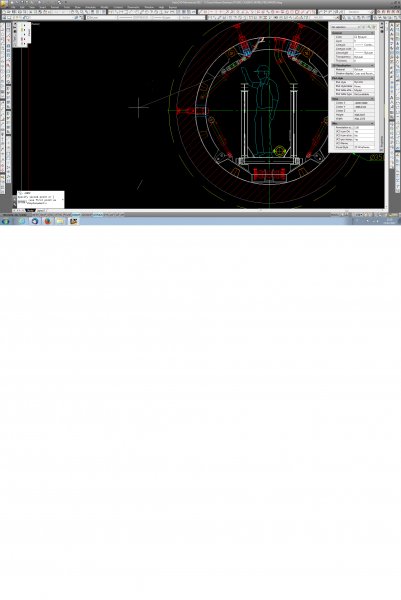Screen dimensions: 401x600
Task: Click the AutoCAD application logo button
Action: [x=3, y=4]
